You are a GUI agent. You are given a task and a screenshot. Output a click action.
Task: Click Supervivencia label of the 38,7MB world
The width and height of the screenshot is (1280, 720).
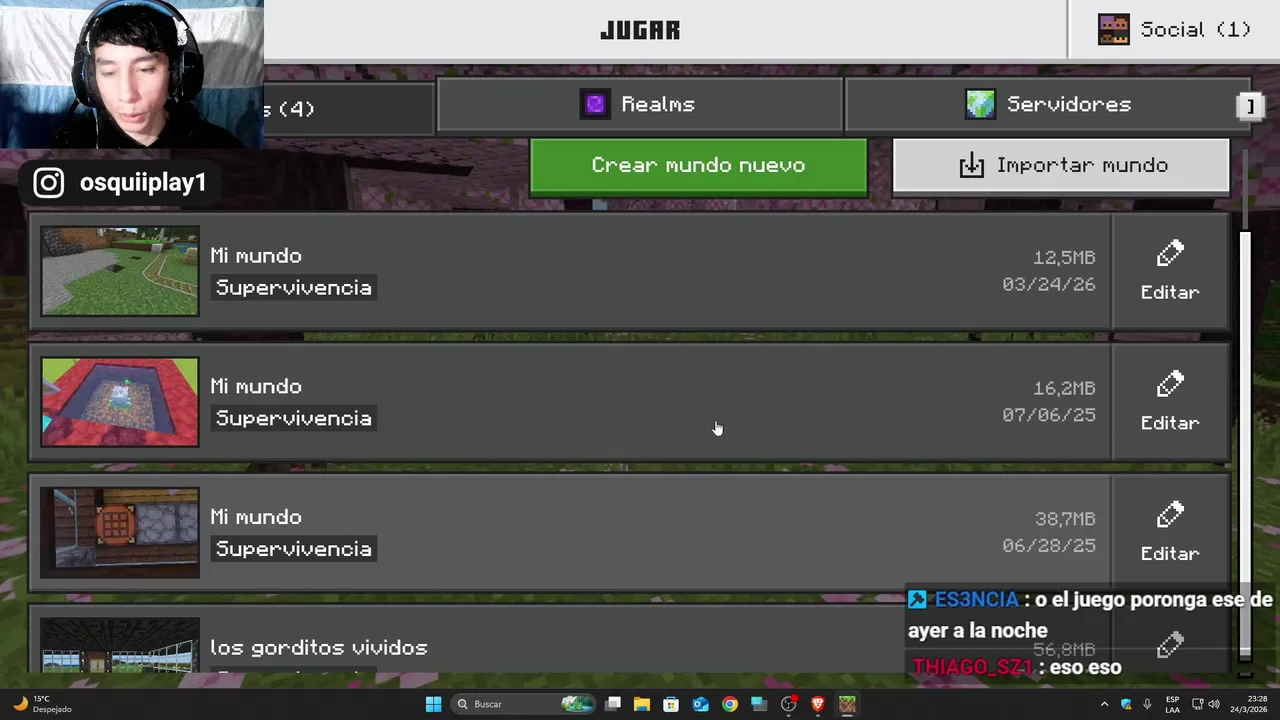[x=294, y=550]
